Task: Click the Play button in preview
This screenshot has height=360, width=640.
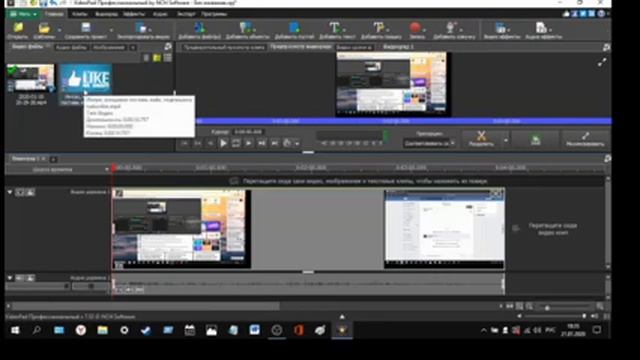Action: [x=223, y=143]
